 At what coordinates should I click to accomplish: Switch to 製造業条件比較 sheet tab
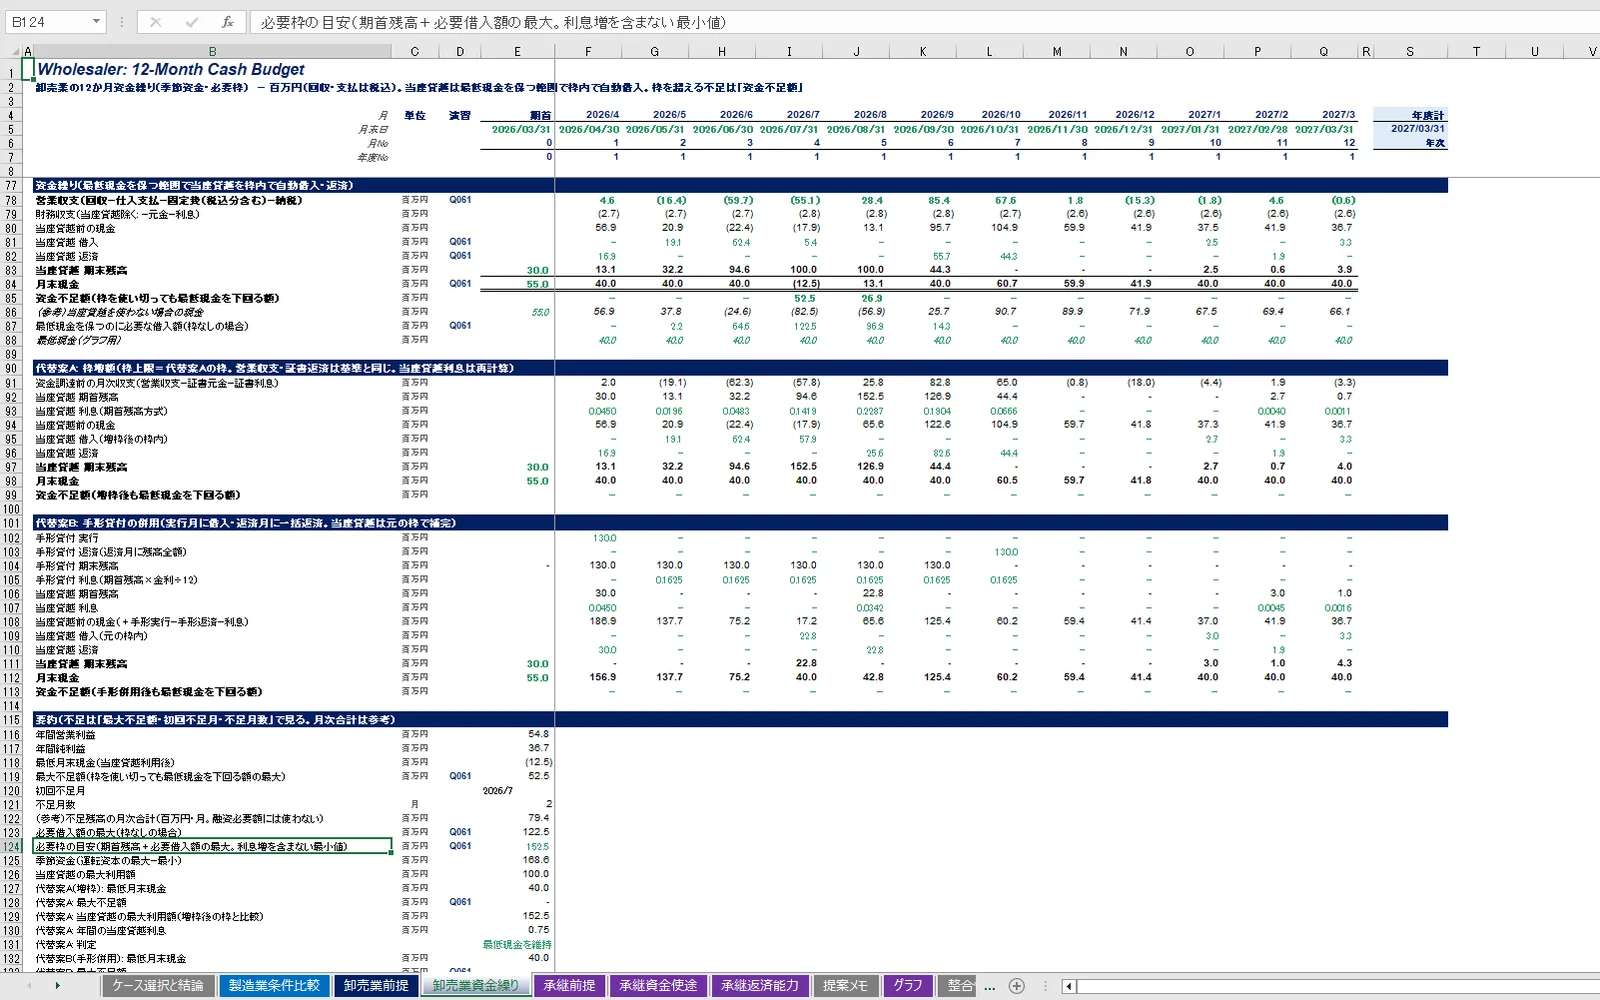[x=274, y=986]
